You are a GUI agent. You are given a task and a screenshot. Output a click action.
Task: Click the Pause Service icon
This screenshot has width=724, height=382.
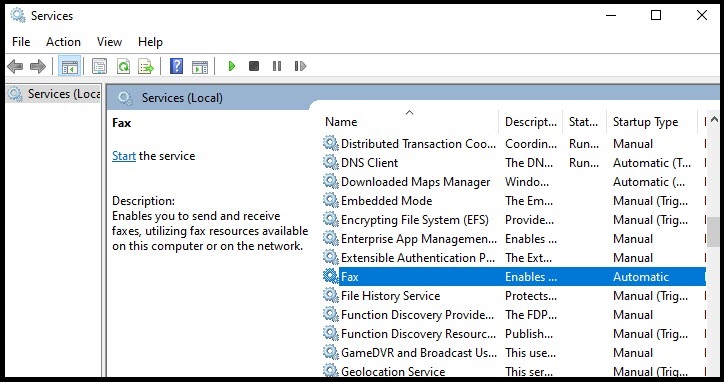click(277, 66)
